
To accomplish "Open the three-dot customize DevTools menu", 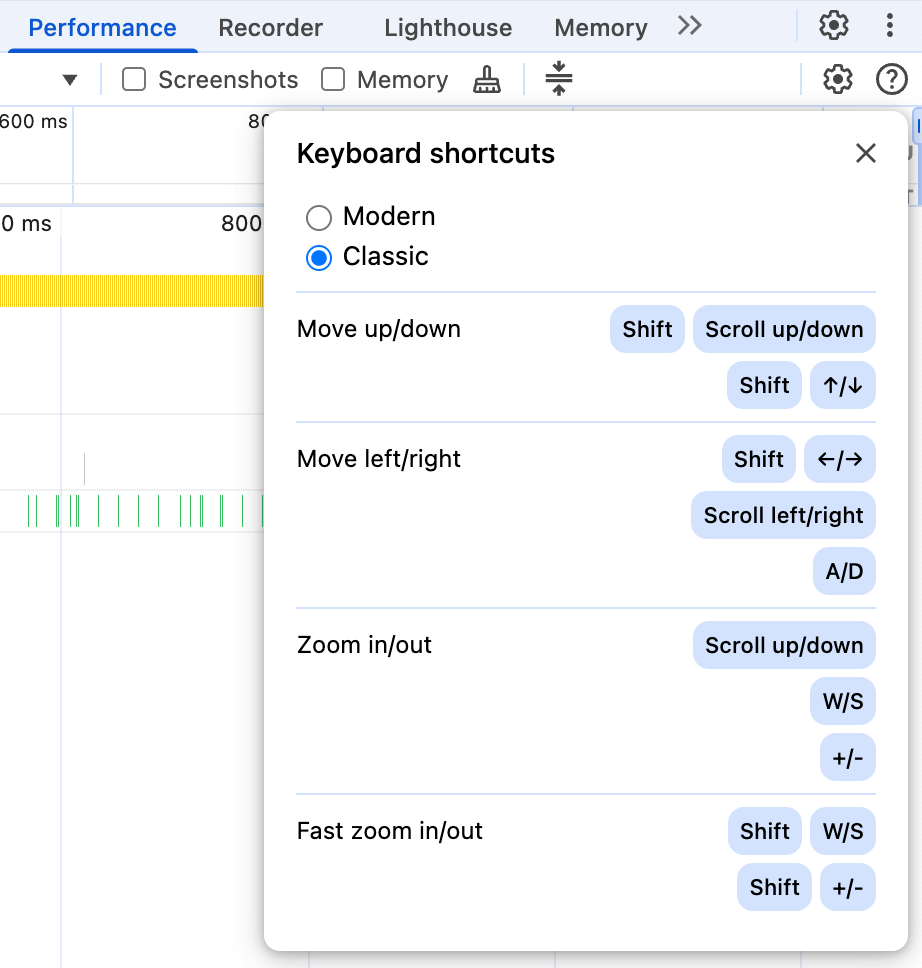I will click(x=890, y=27).
